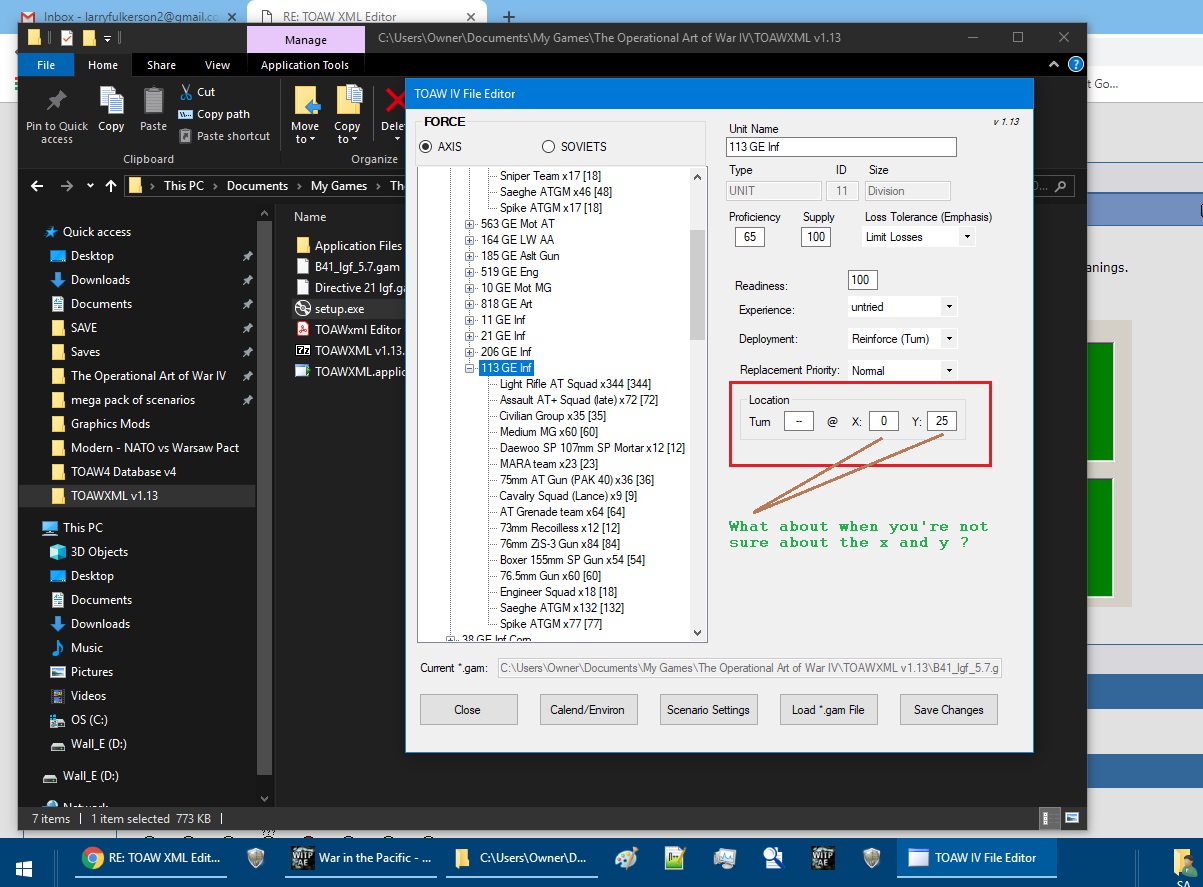The height and width of the screenshot is (887, 1203).
Task: Select Application Files folder in list
Action: tap(358, 246)
